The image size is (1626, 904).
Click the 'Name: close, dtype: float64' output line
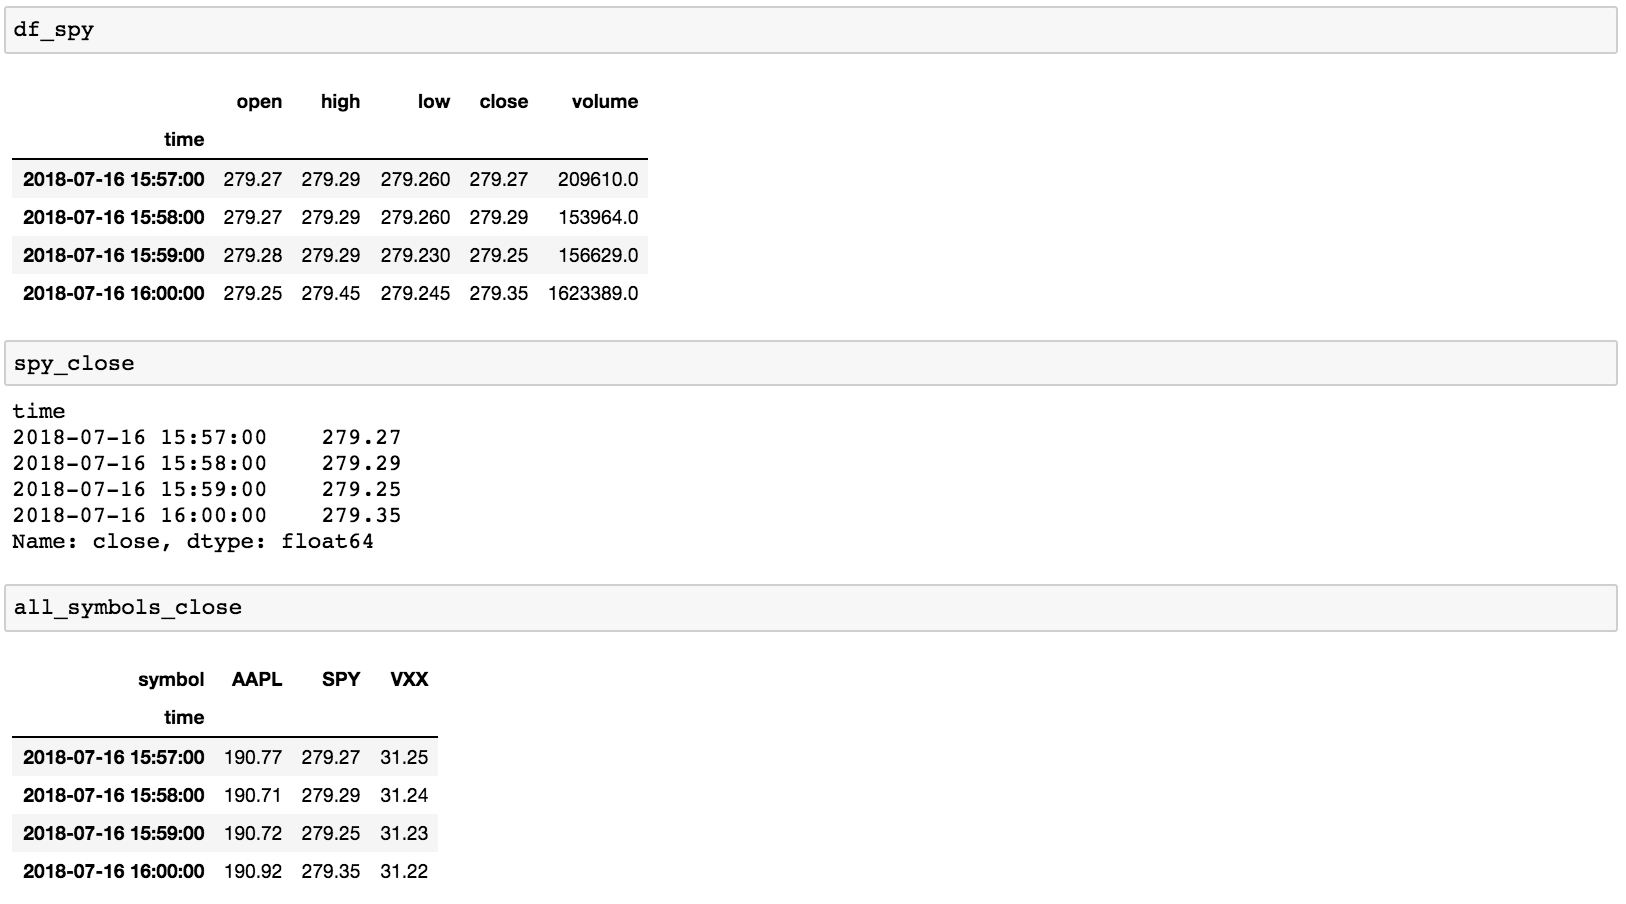click(x=193, y=542)
